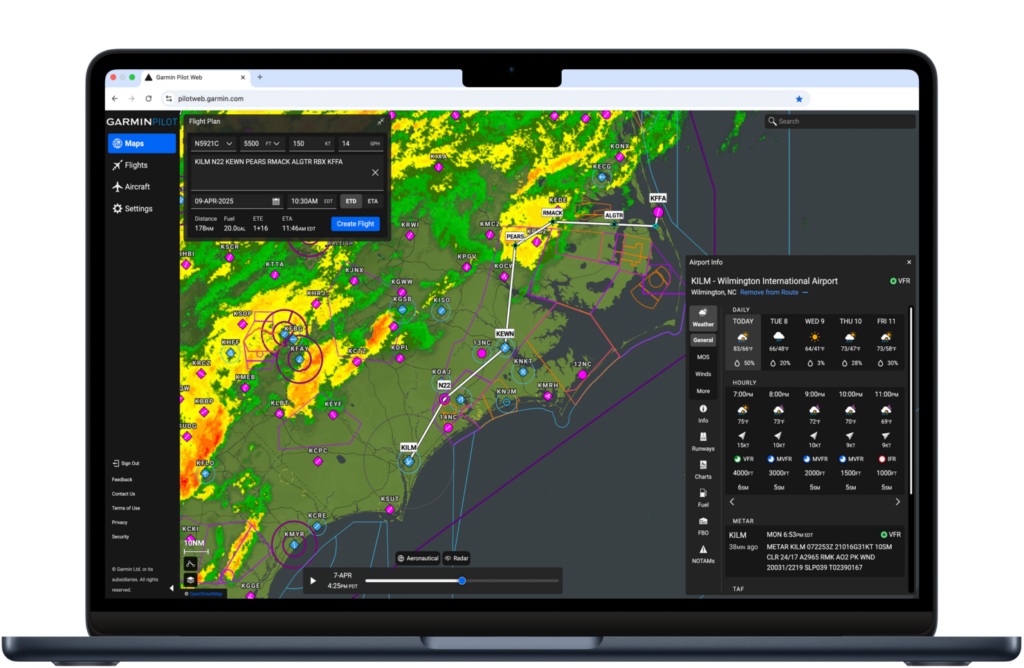Viewport: 1024px width, 668px height.
Task: Open the FBO section in Airport Info
Action: click(x=703, y=526)
